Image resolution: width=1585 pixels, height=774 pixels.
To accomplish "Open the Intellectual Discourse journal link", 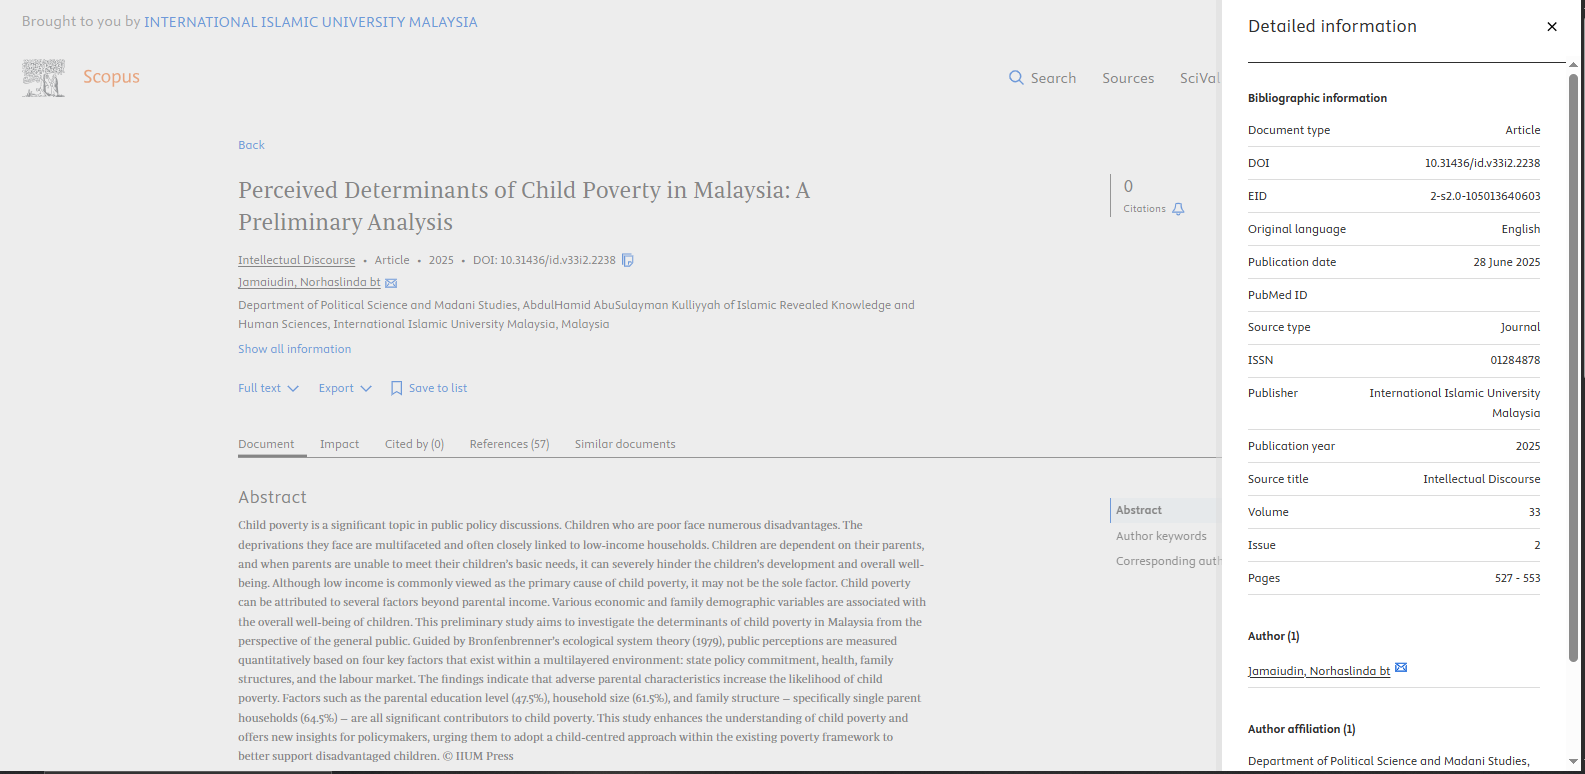I will [x=296, y=260].
